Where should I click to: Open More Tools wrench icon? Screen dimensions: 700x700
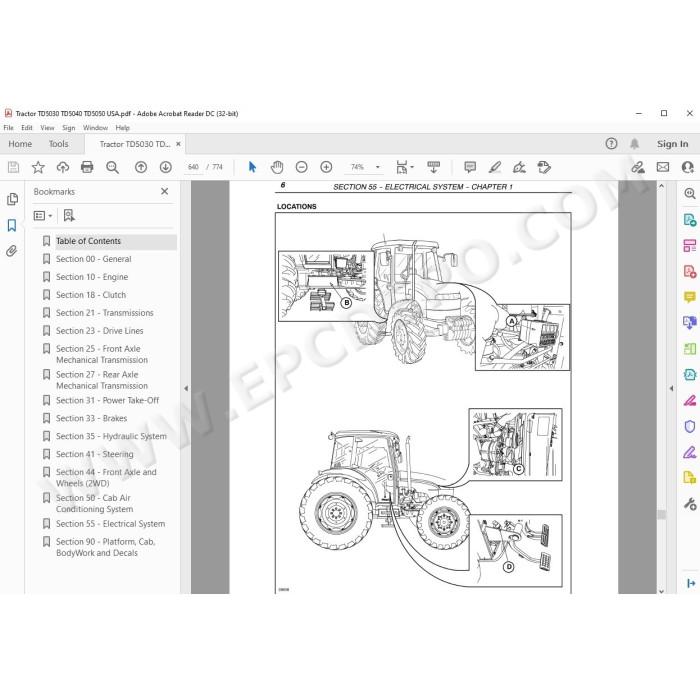coord(690,504)
